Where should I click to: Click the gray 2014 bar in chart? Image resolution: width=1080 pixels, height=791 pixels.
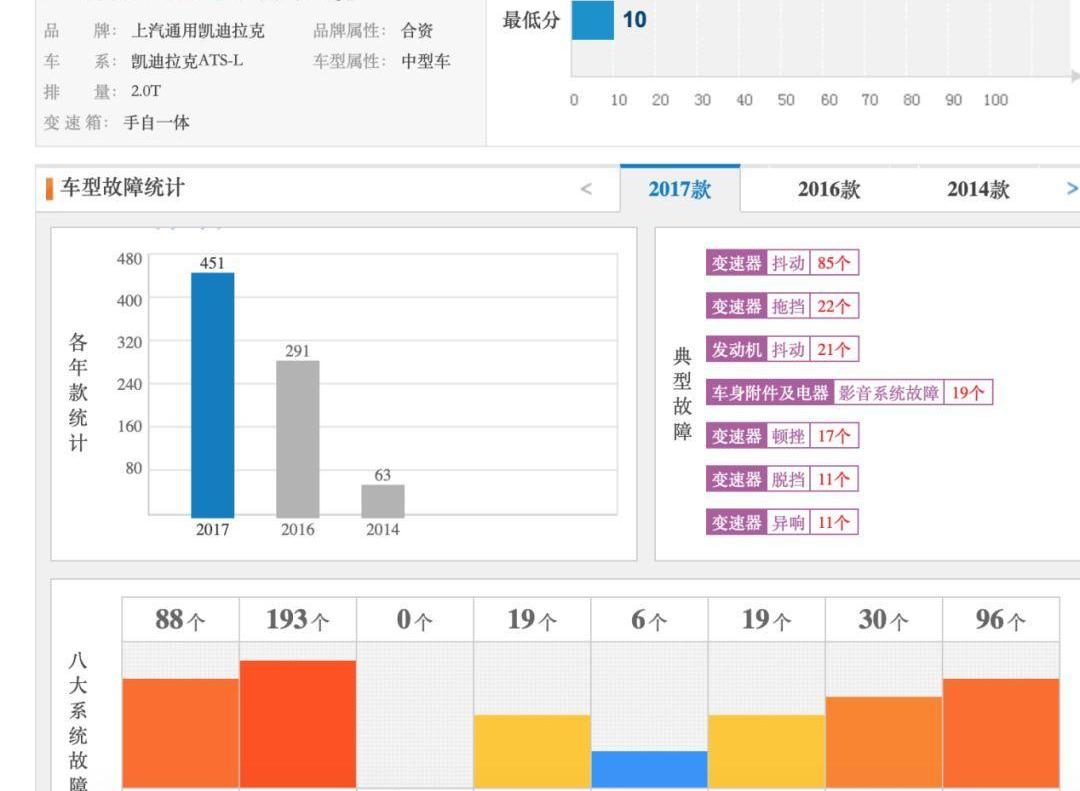[x=383, y=501]
